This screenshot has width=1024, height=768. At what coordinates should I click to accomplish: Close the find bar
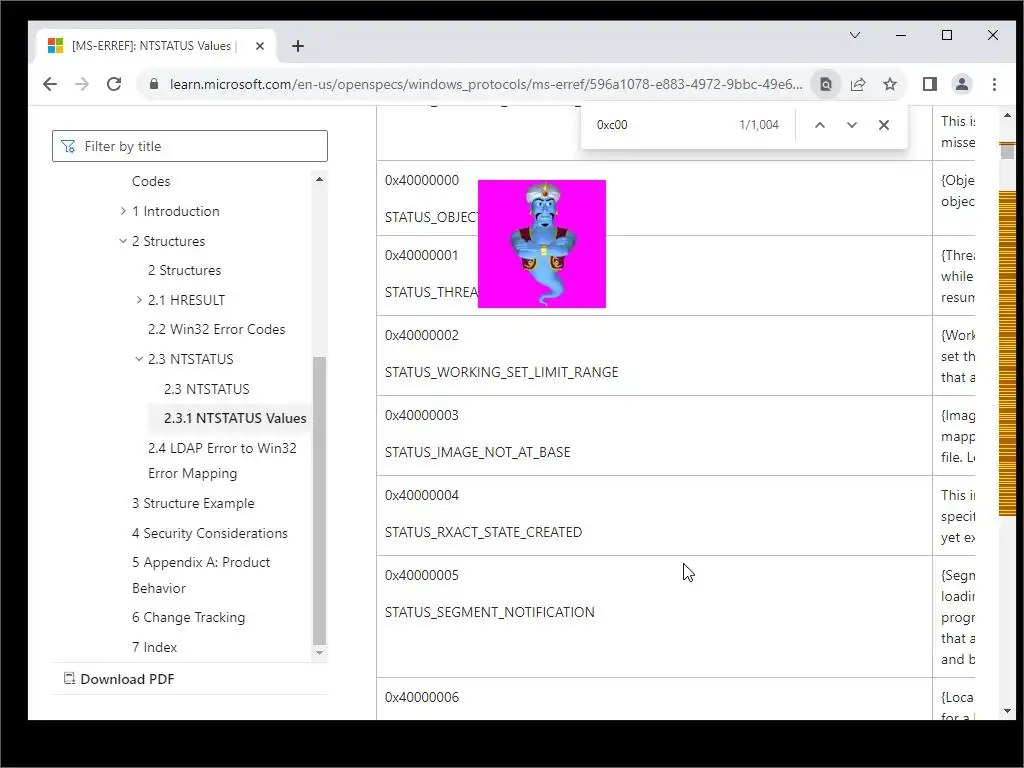point(884,125)
